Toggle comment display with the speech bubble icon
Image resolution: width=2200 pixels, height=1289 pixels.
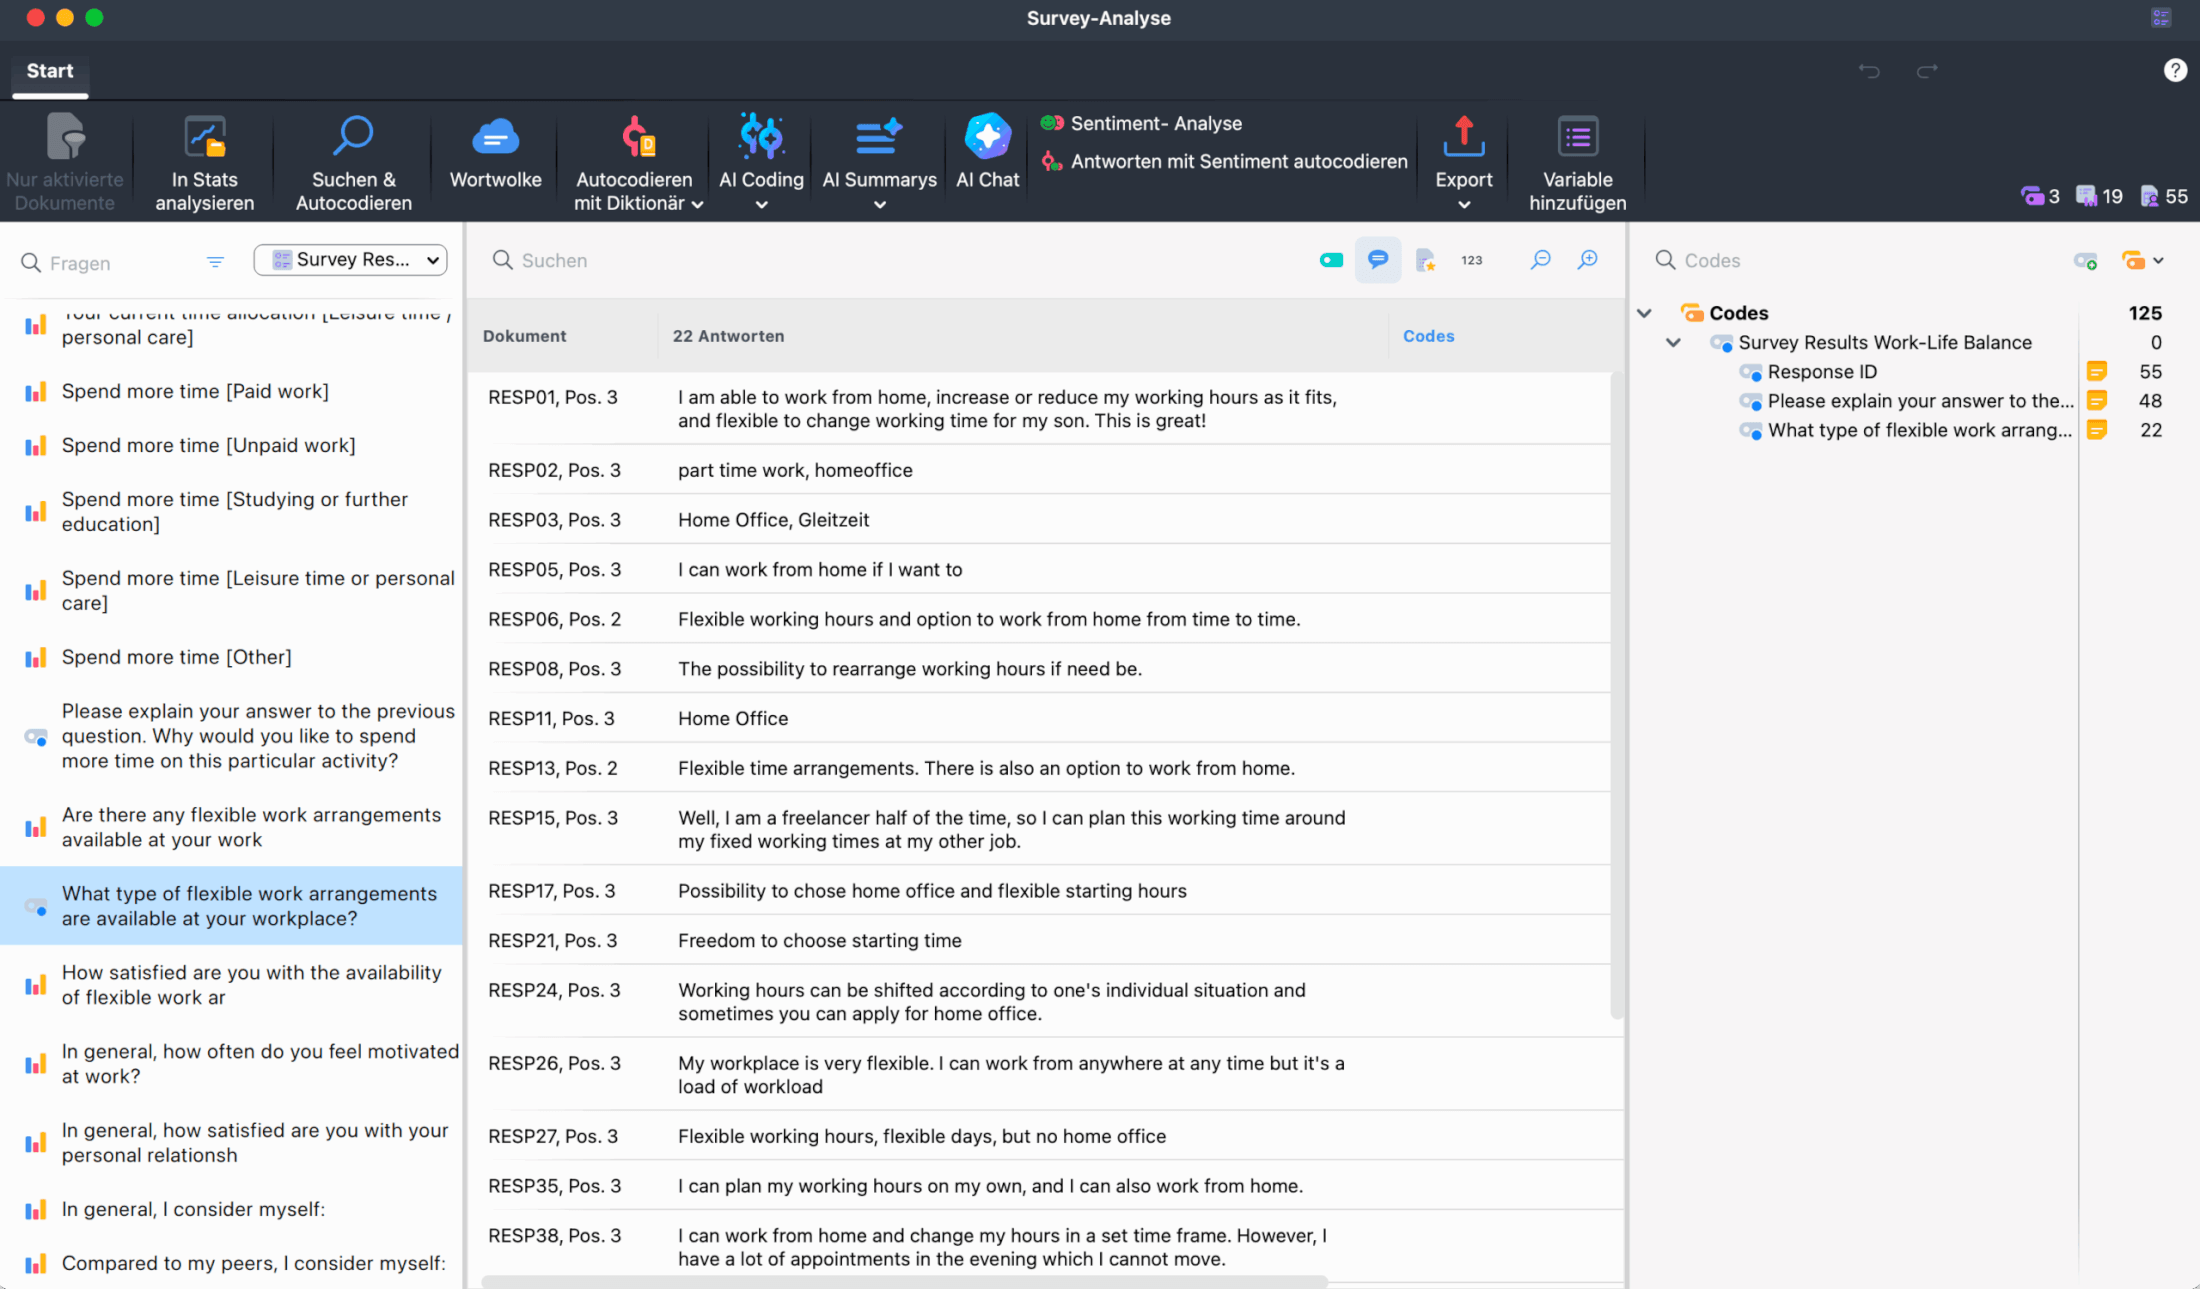click(x=1378, y=259)
